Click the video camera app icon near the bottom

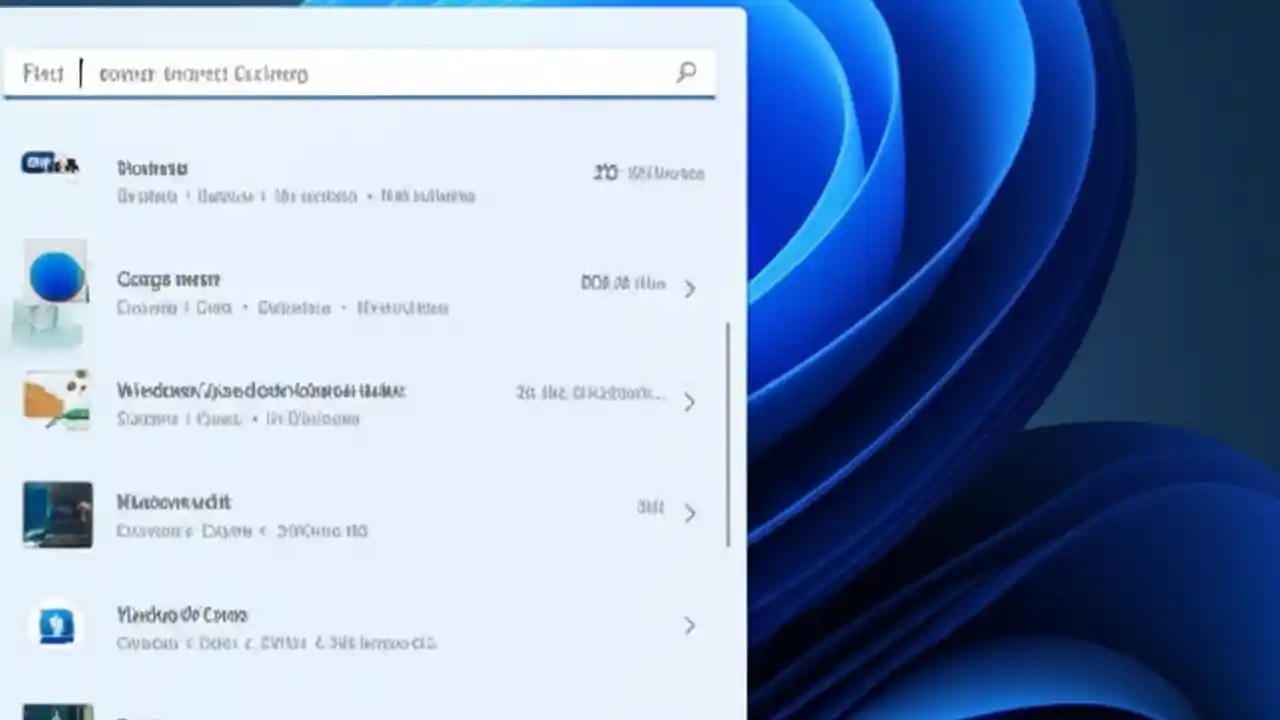(x=57, y=625)
